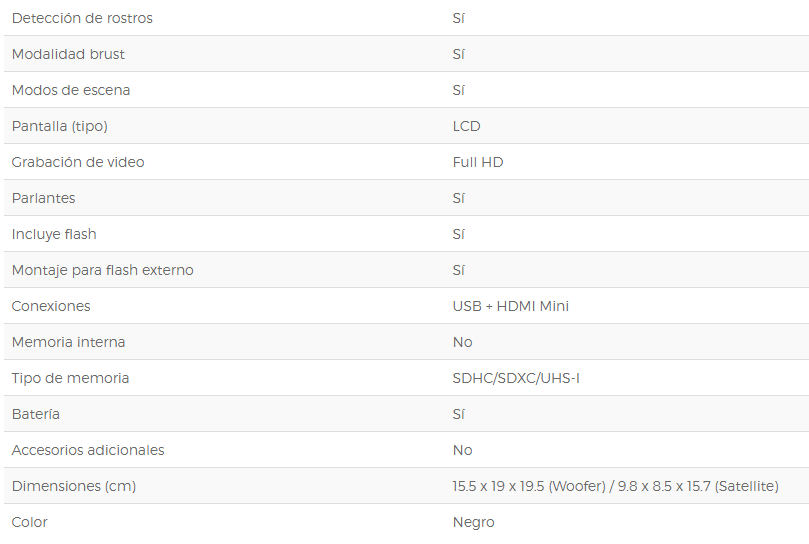Image resolution: width=809 pixels, height=544 pixels.
Task: Click the 'LCD' screen type value
Action: click(x=466, y=126)
